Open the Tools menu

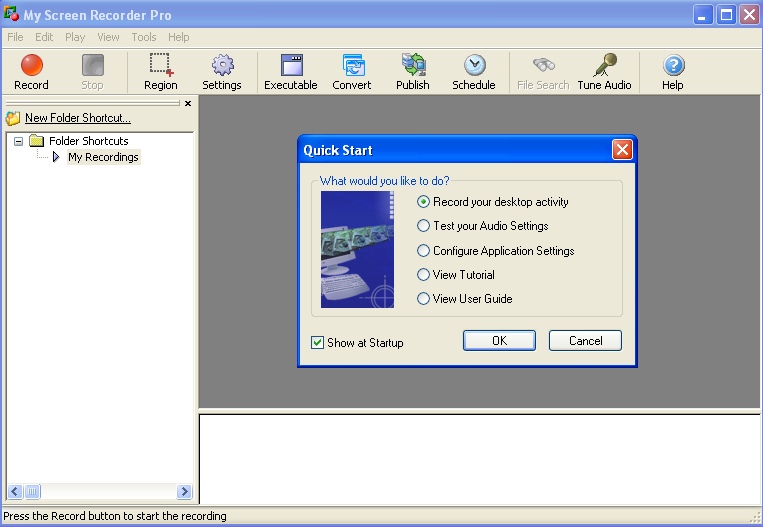[144, 37]
